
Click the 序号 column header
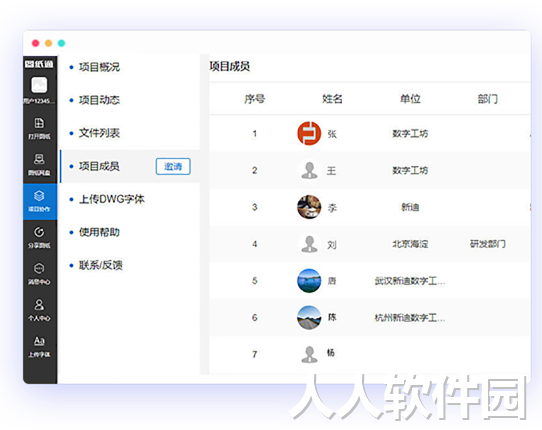click(x=254, y=99)
